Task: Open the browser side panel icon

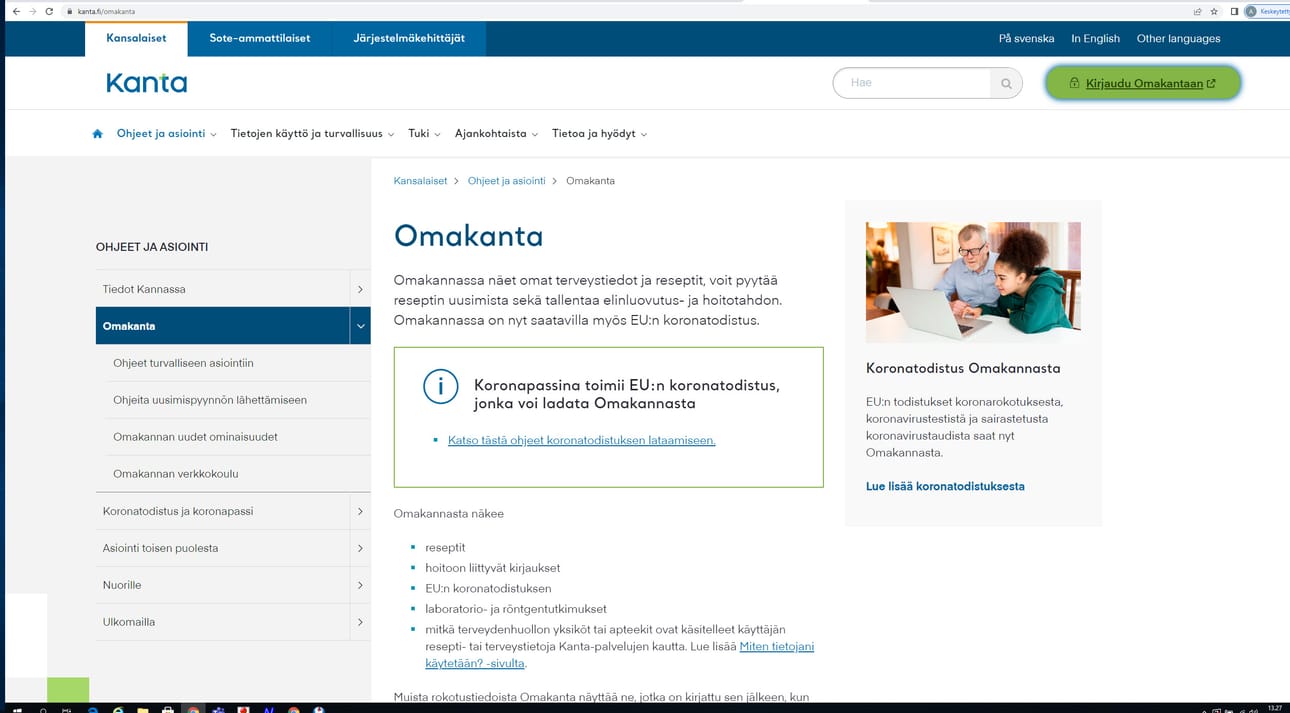Action: [x=1234, y=11]
